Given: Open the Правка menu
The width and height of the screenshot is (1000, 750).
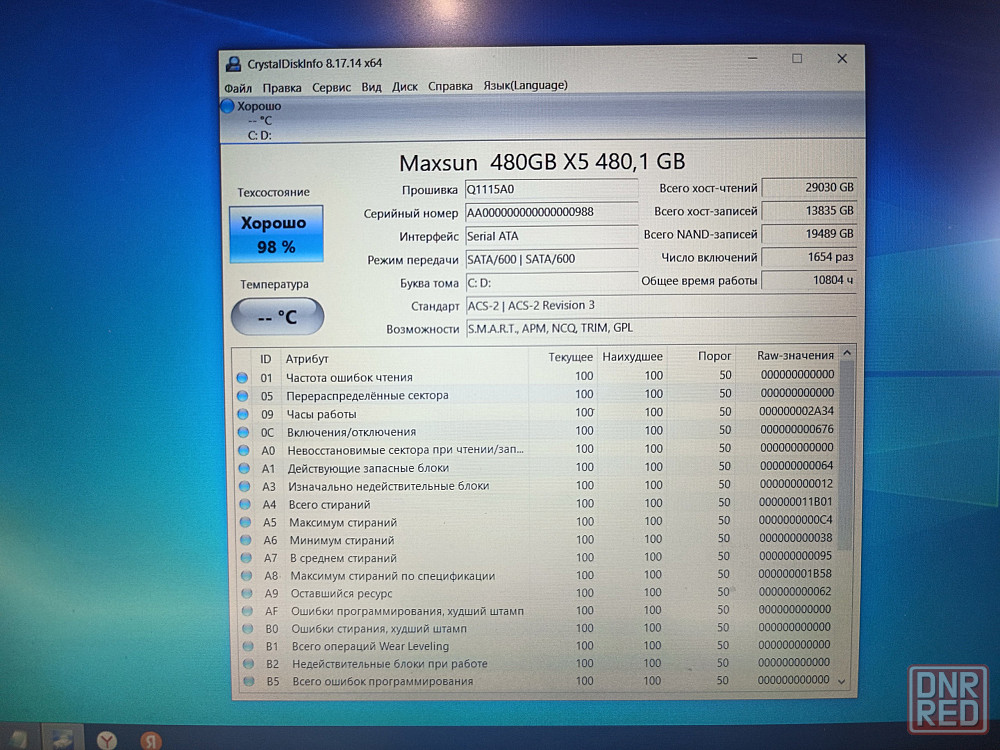Looking at the screenshot, I should click(x=282, y=87).
